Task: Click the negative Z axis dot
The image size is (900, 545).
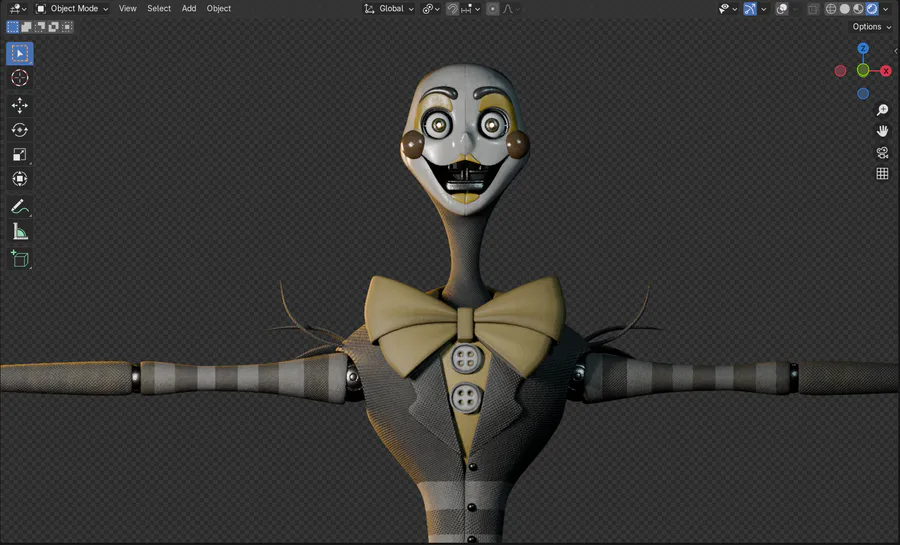Action: pos(863,94)
